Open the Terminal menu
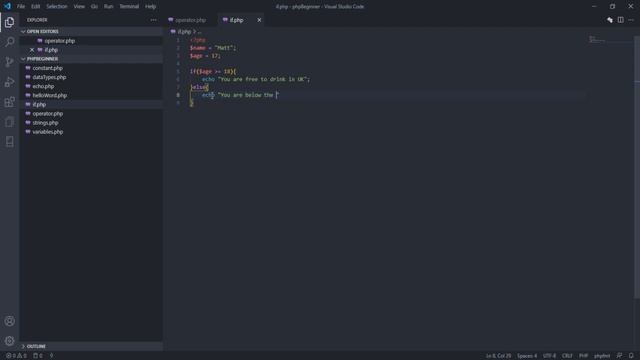This screenshot has height=360, width=640. pyautogui.click(x=129, y=7)
